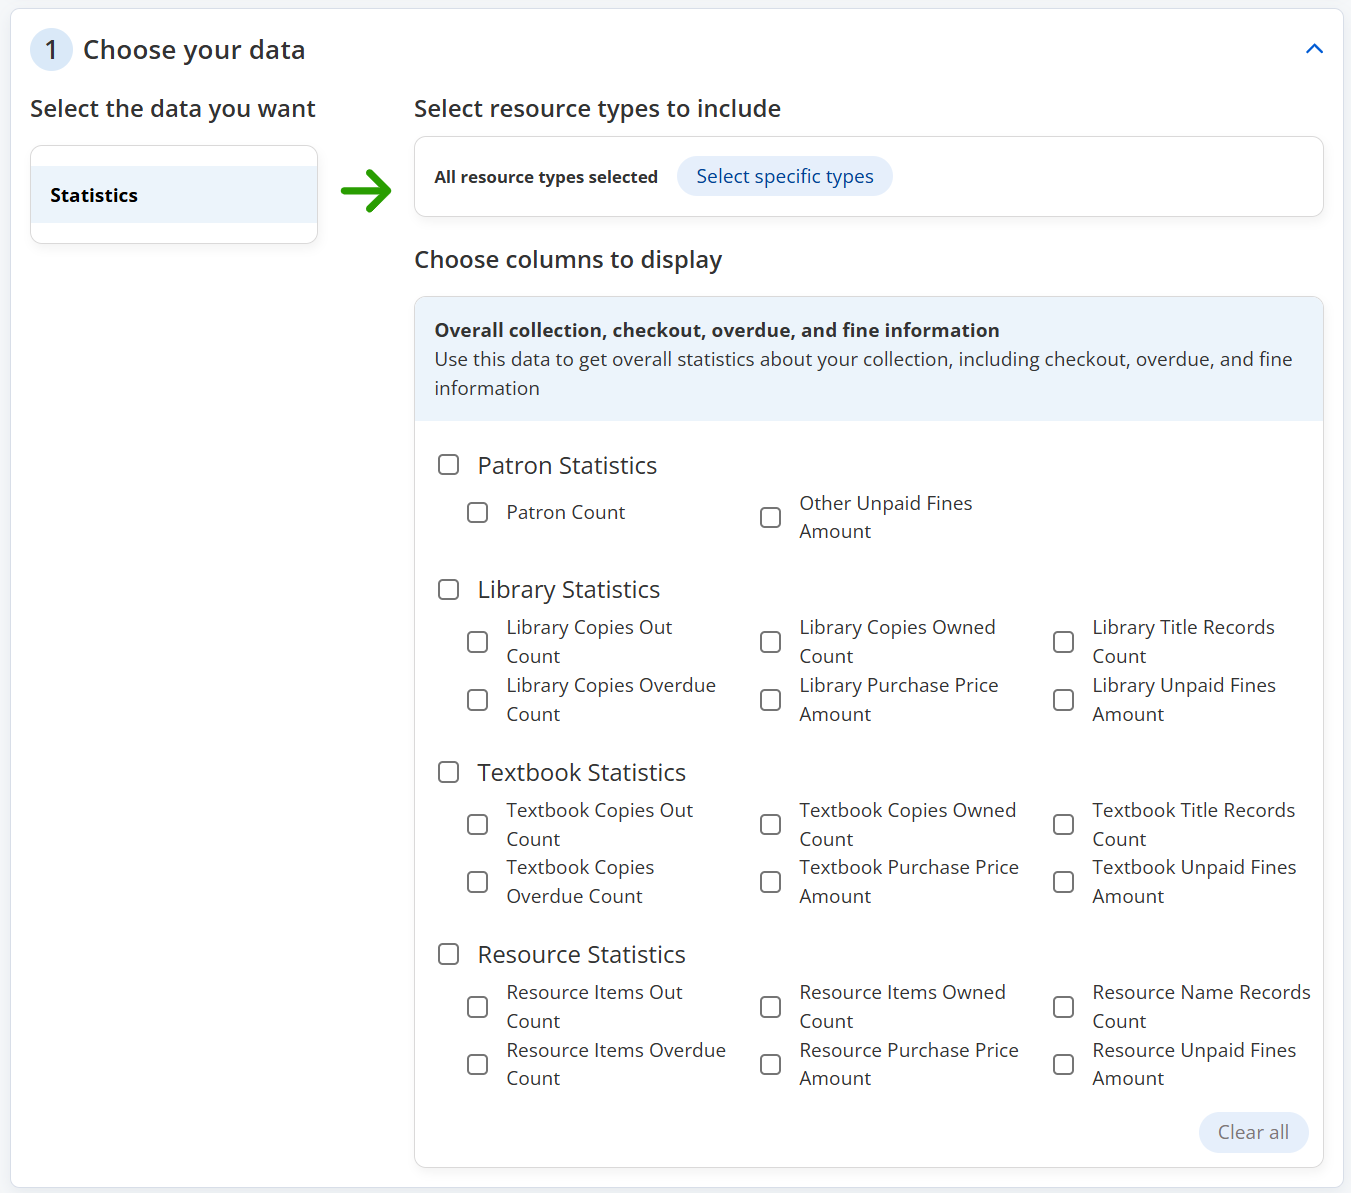Check Resource Name Records Count box
The height and width of the screenshot is (1193, 1351).
pos(1064,1007)
